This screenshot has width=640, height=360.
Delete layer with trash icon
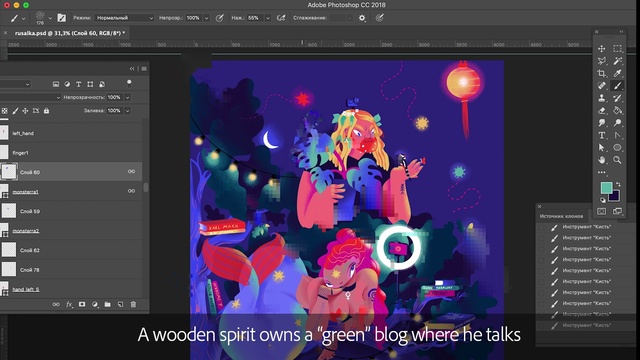click(133, 304)
